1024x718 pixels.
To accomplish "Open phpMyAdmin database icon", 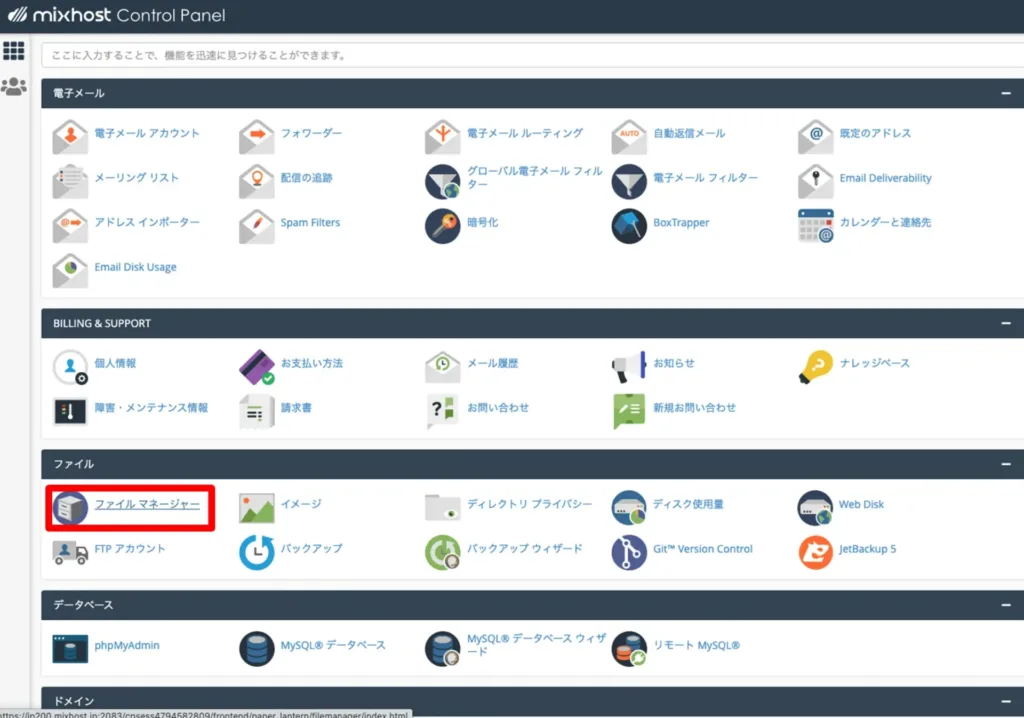I will click(x=70, y=648).
